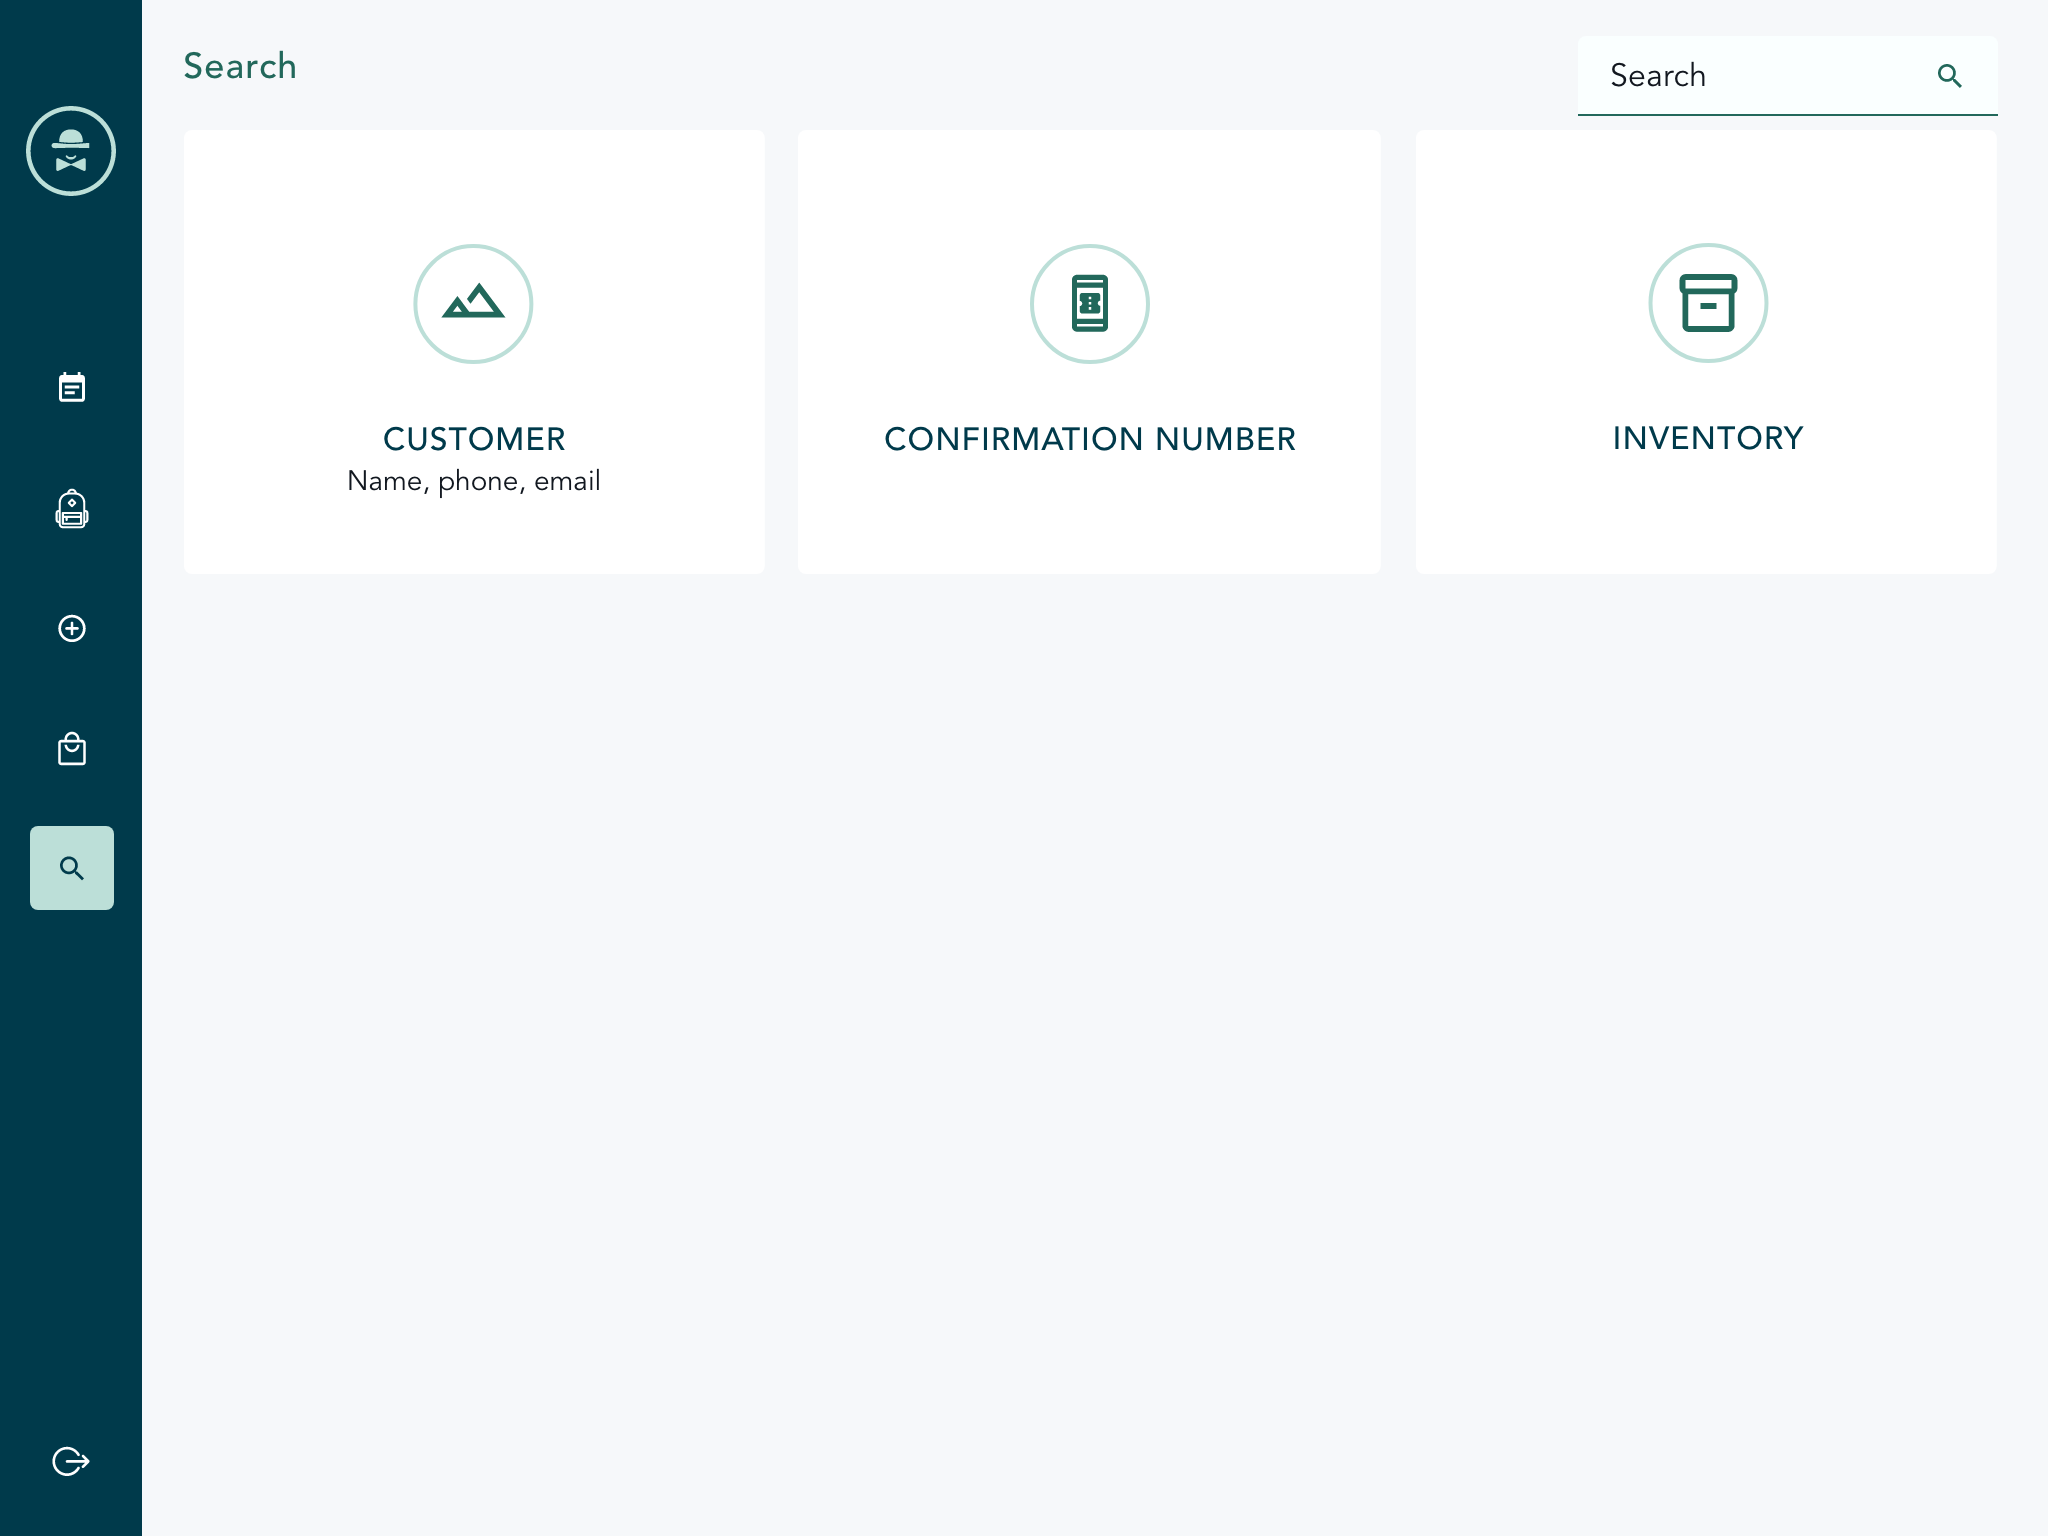Select the backpack sidebar icon
This screenshot has height=1536, width=2048.
tap(72, 509)
